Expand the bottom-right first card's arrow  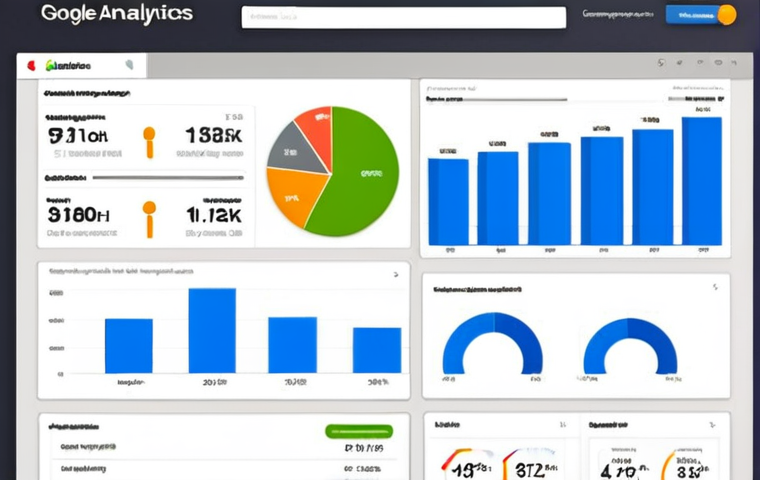click(x=563, y=425)
